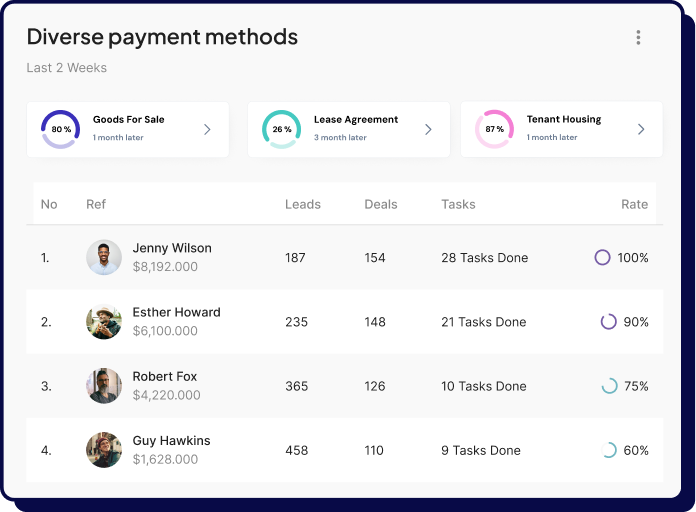Click Robert Fox's 75% rate circle
696x512 pixels.
pyautogui.click(x=608, y=386)
